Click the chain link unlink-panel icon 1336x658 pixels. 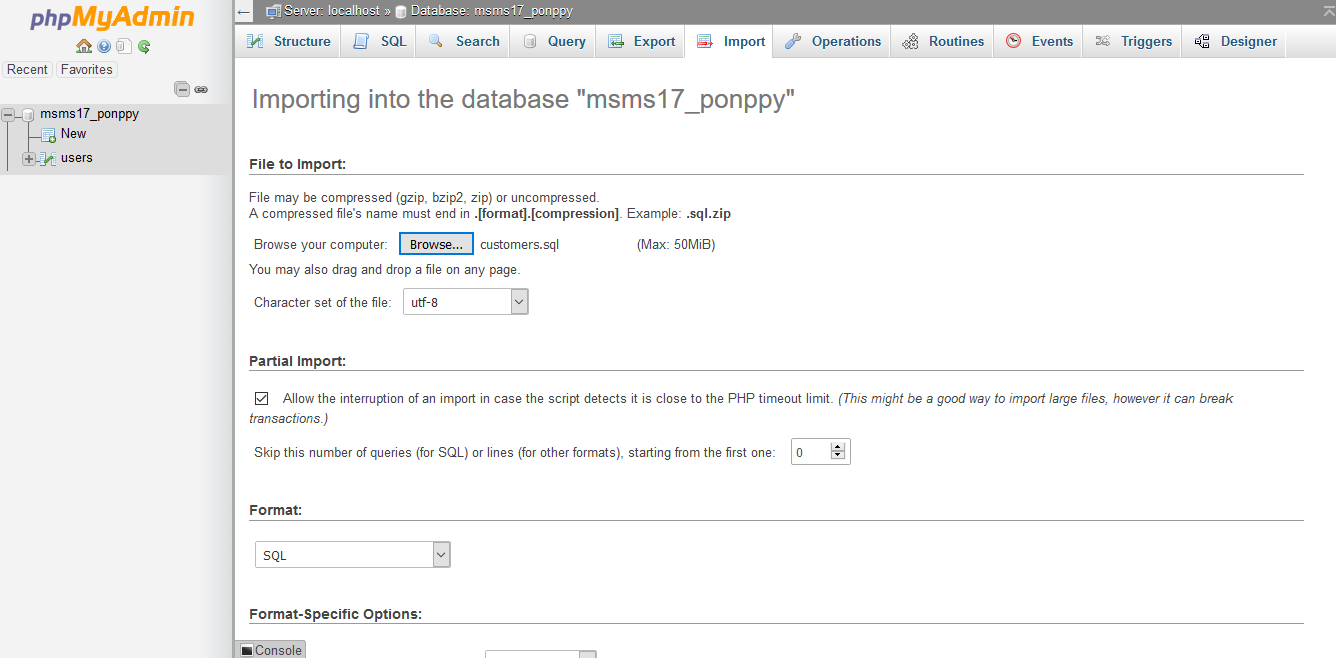pos(201,89)
